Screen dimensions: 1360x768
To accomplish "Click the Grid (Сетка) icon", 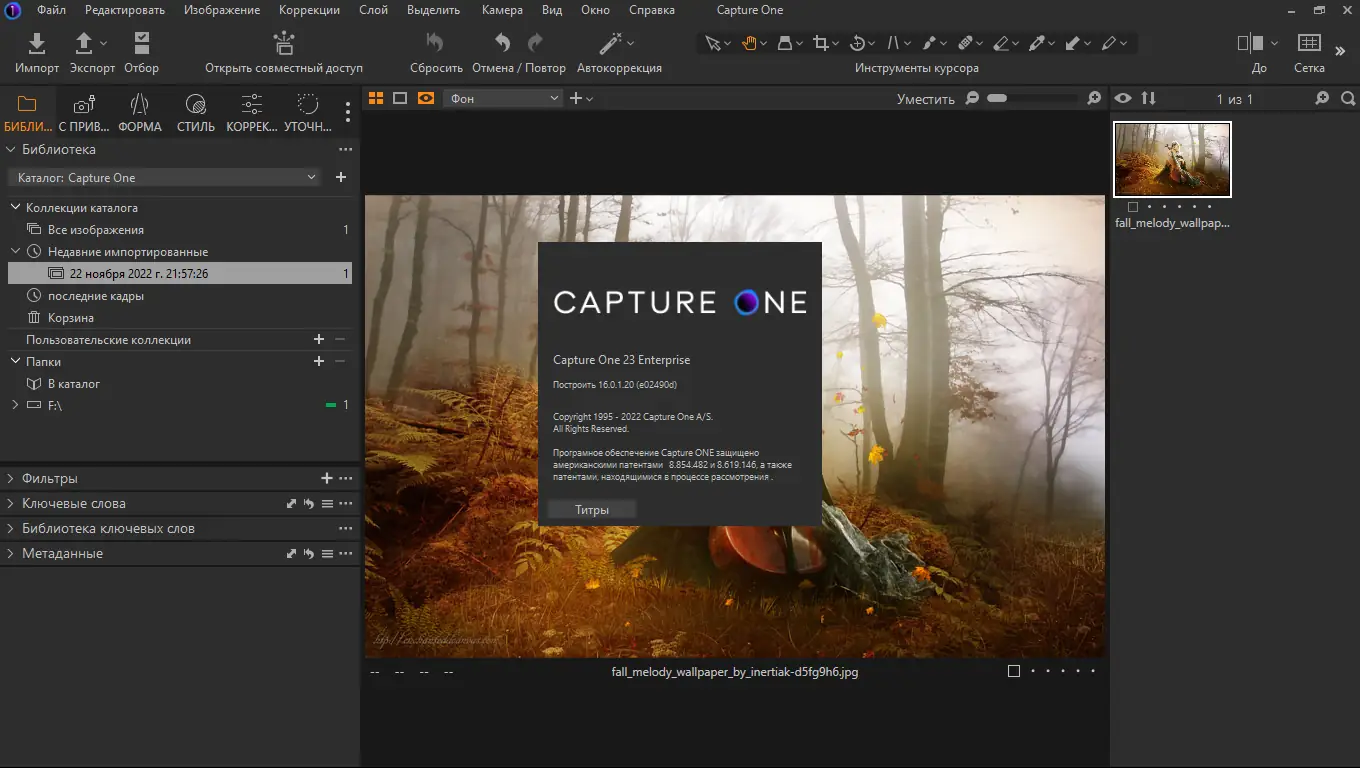I will pyautogui.click(x=1308, y=43).
